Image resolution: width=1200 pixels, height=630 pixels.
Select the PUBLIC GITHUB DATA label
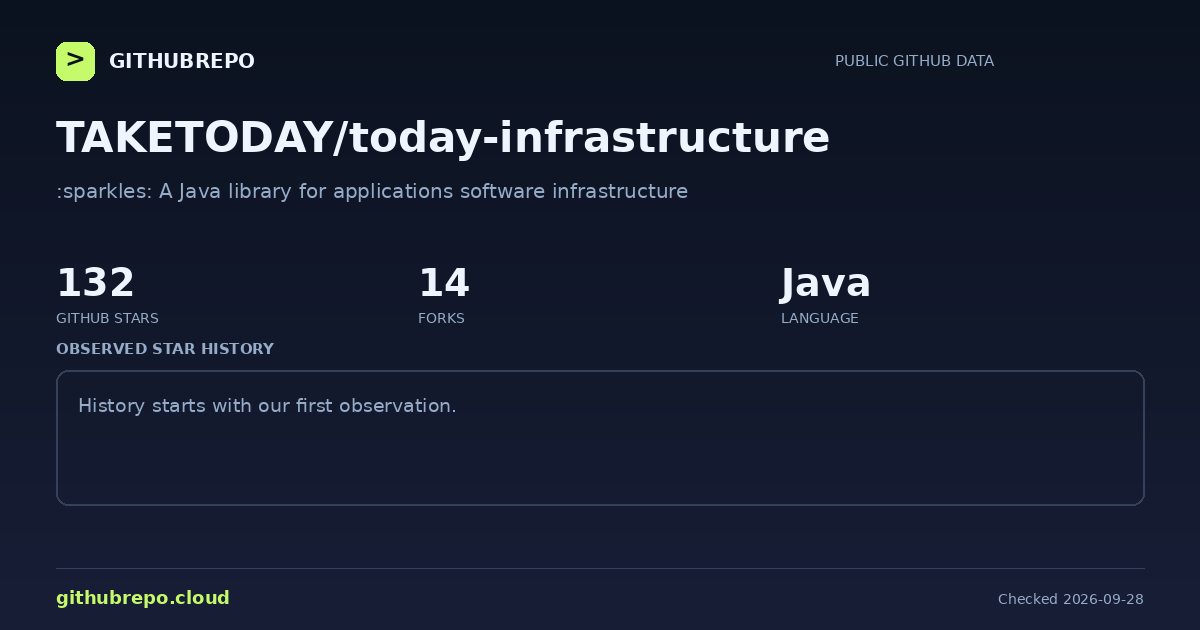914,61
